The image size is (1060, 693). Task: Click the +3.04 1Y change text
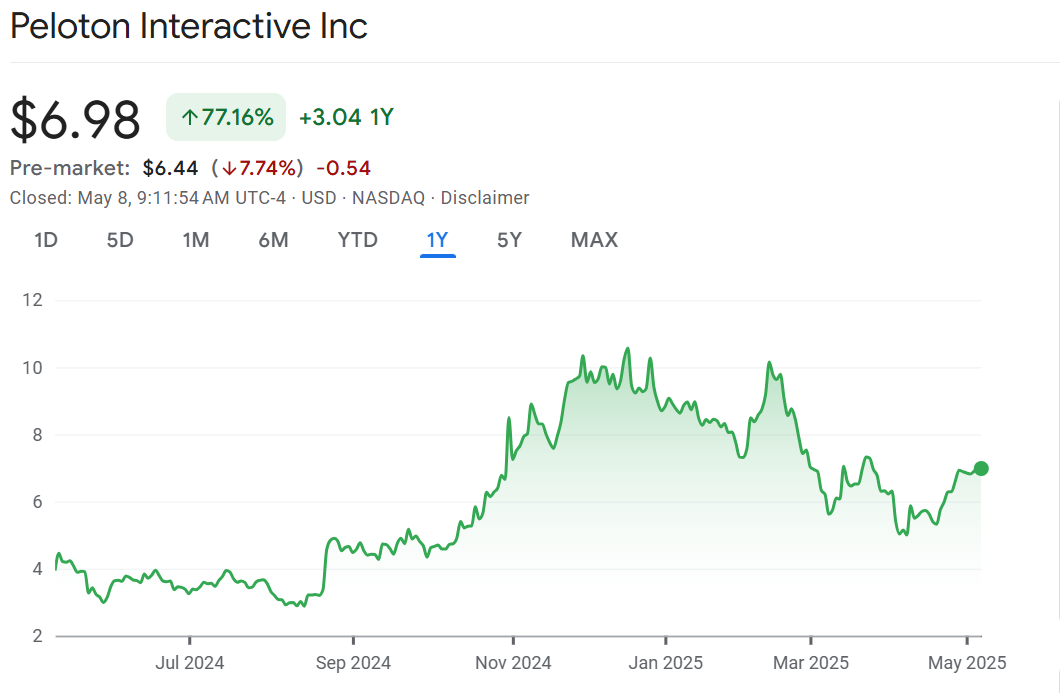(x=346, y=117)
